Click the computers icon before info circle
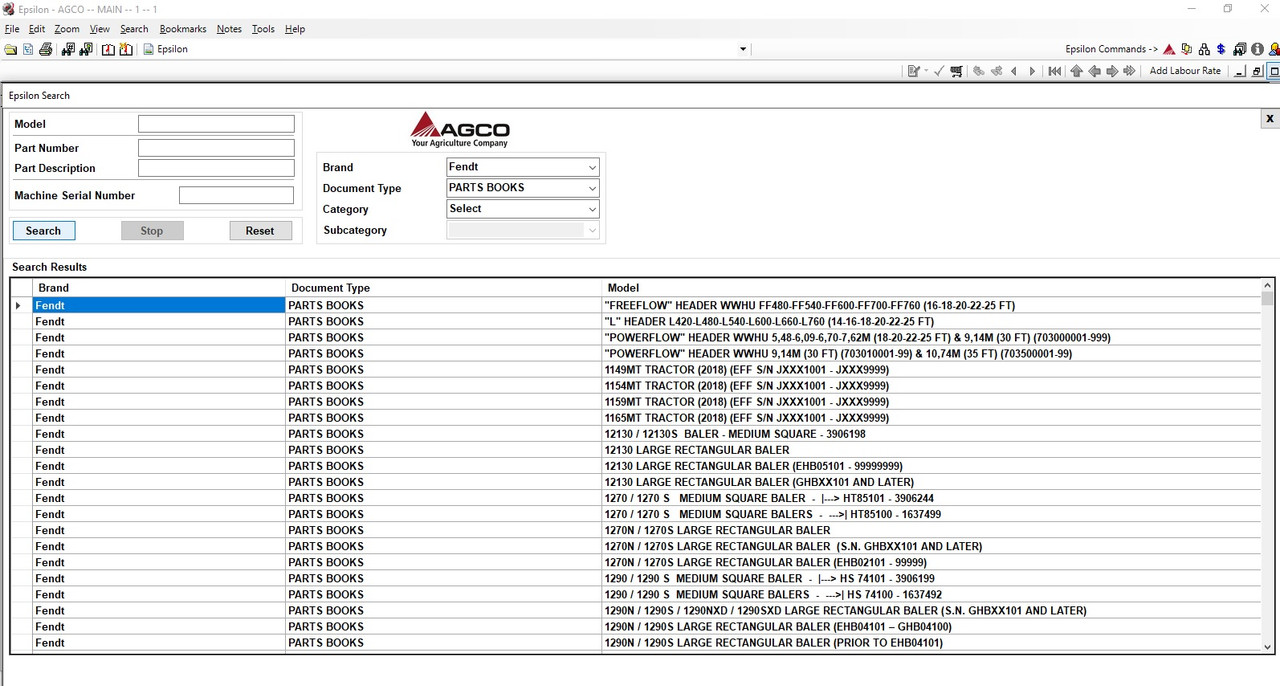 [1240, 49]
